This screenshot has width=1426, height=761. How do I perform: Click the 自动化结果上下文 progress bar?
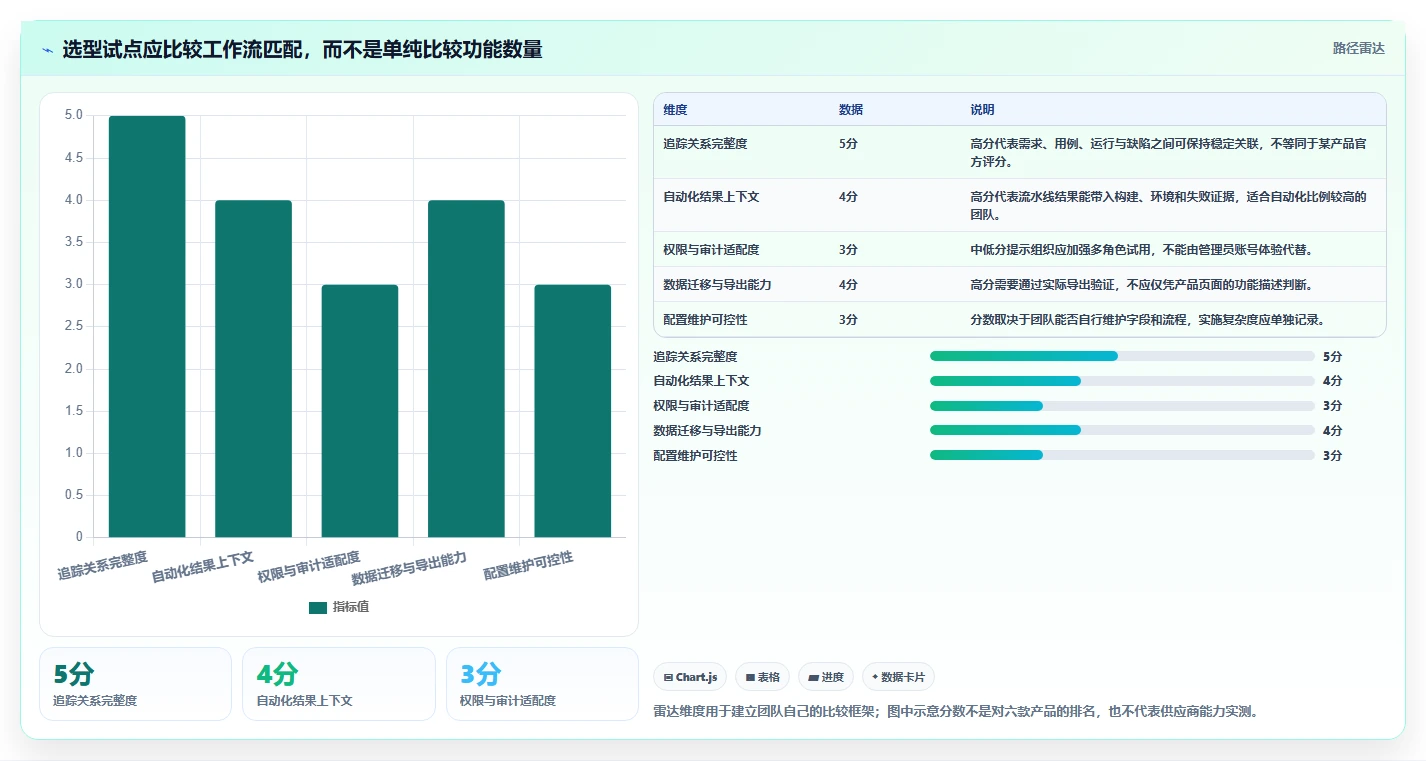pyautogui.click(x=1122, y=381)
